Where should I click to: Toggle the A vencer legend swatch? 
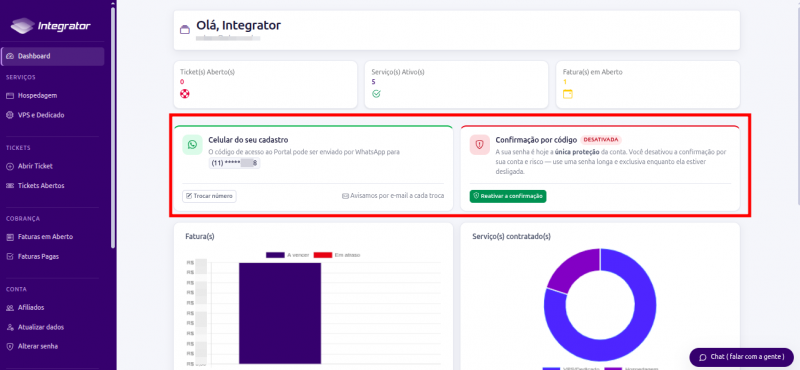click(275, 255)
